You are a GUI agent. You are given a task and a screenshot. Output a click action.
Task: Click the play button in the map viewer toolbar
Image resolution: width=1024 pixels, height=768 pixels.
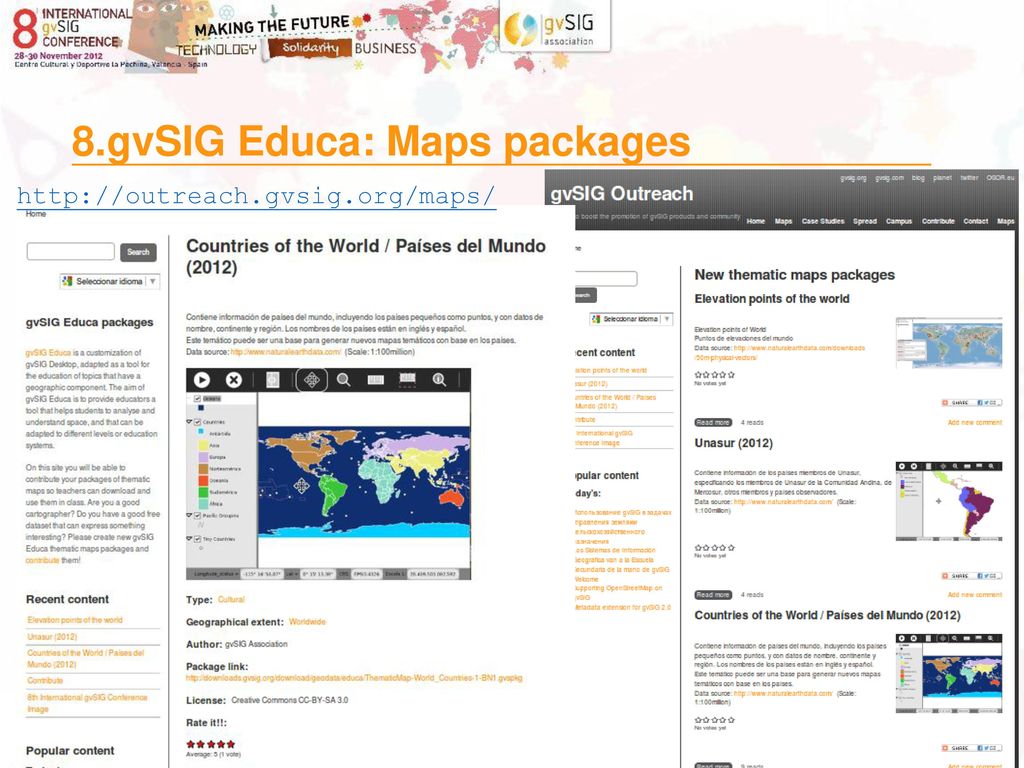(x=202, y=379)
